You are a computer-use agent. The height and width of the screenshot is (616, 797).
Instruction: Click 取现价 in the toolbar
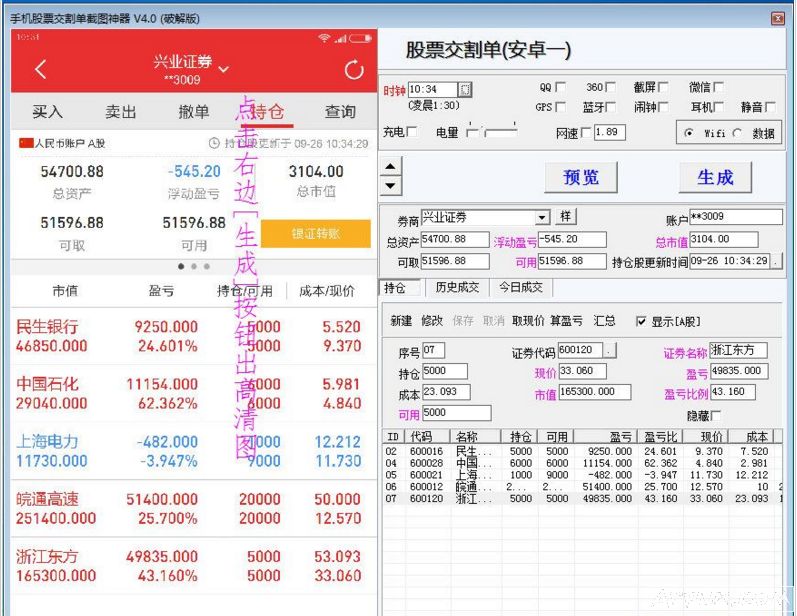click(x=528, y=321)
